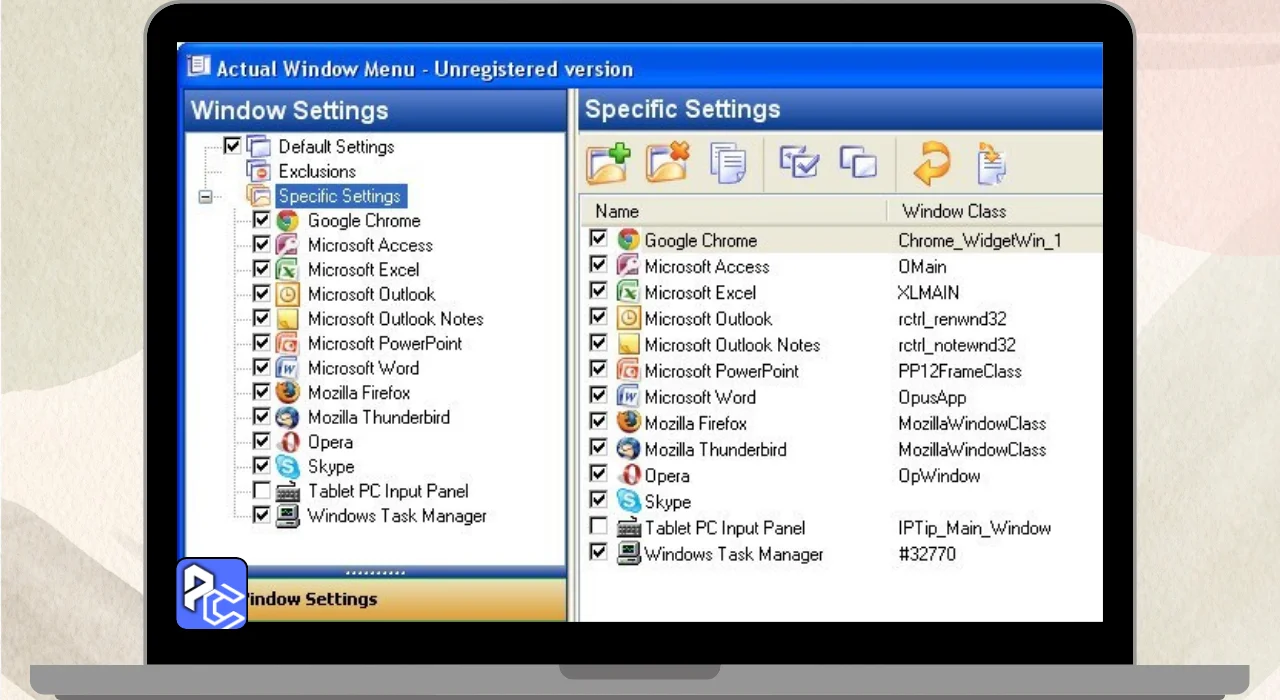The image size is (1280, 700).
Task: Uncheck Skype checkbox in the tree
Action: [261, 466]
